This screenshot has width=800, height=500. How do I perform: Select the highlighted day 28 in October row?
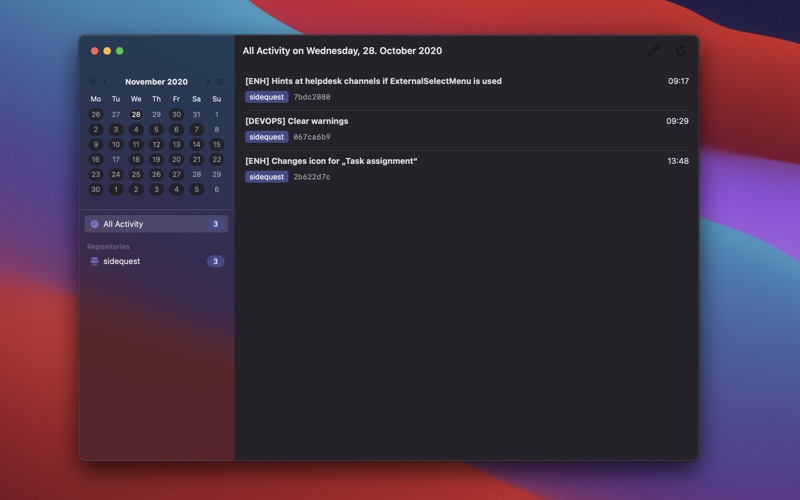point(136,114)
